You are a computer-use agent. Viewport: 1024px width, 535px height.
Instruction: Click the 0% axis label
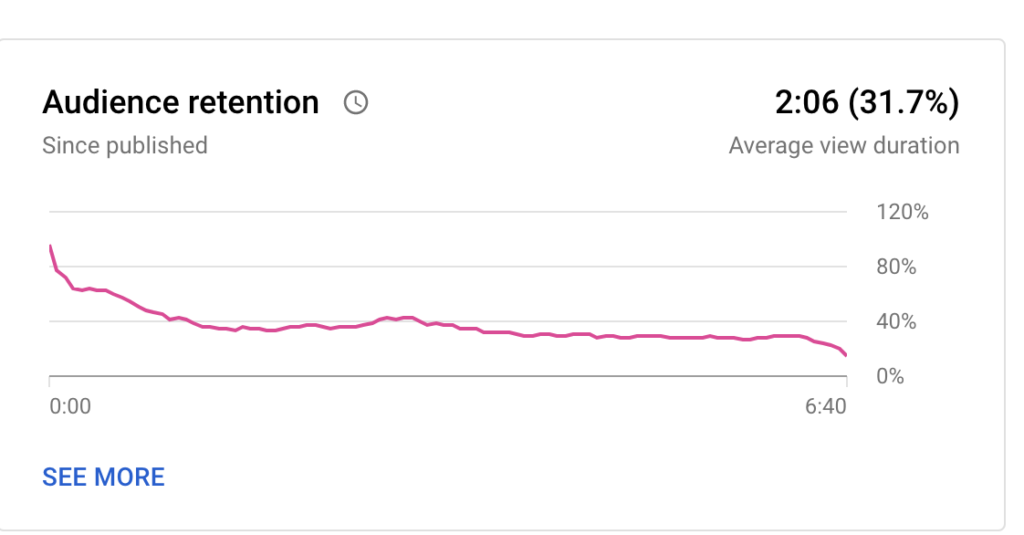pyautogui.click(x=890, y=376)
